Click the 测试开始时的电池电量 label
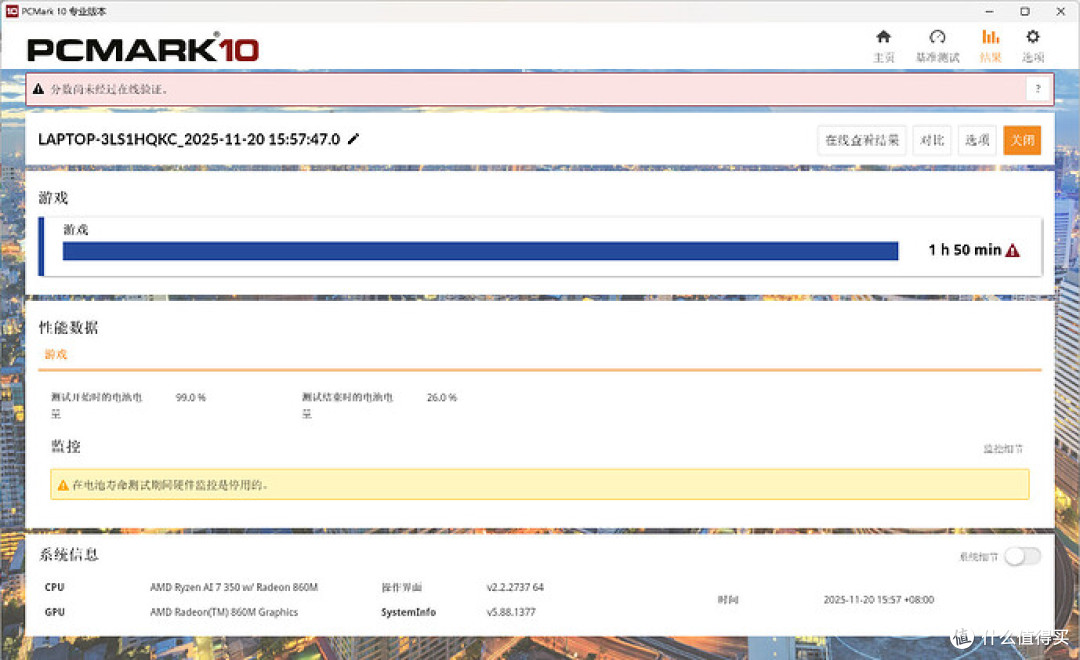Viewport: 1080px width, 660px height. click(x=96, y=405)
